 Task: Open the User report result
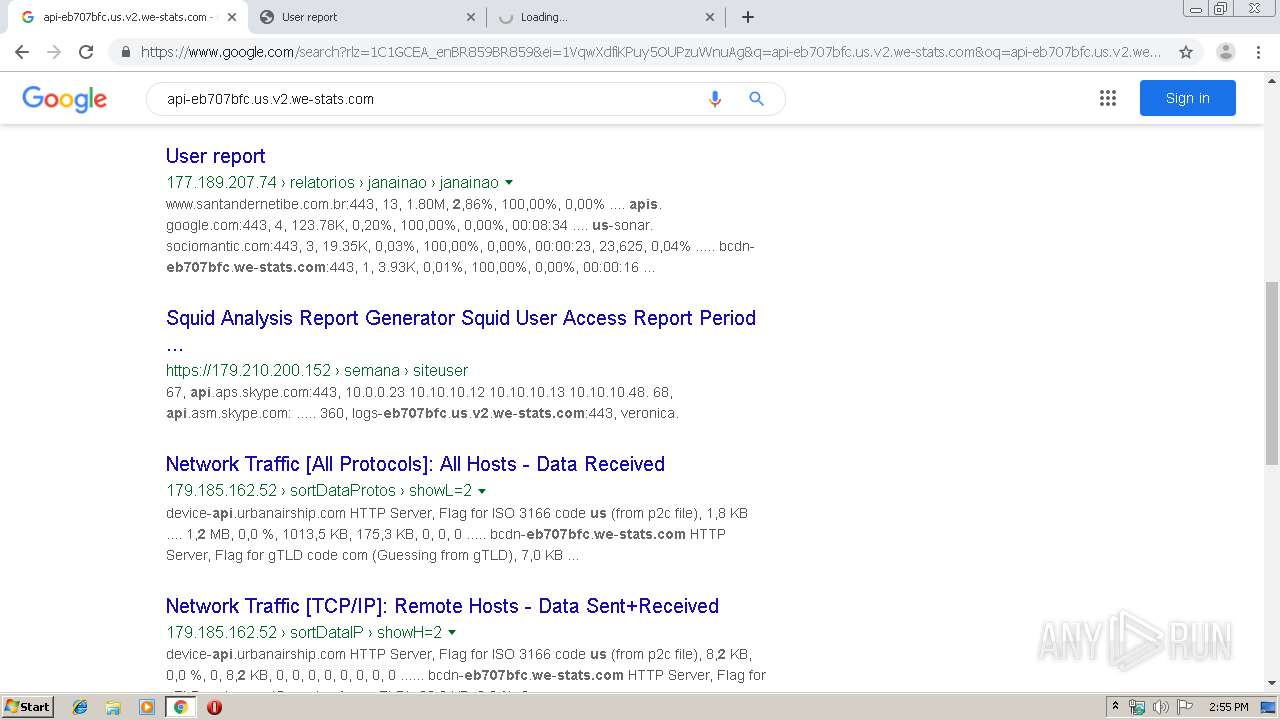215,156
